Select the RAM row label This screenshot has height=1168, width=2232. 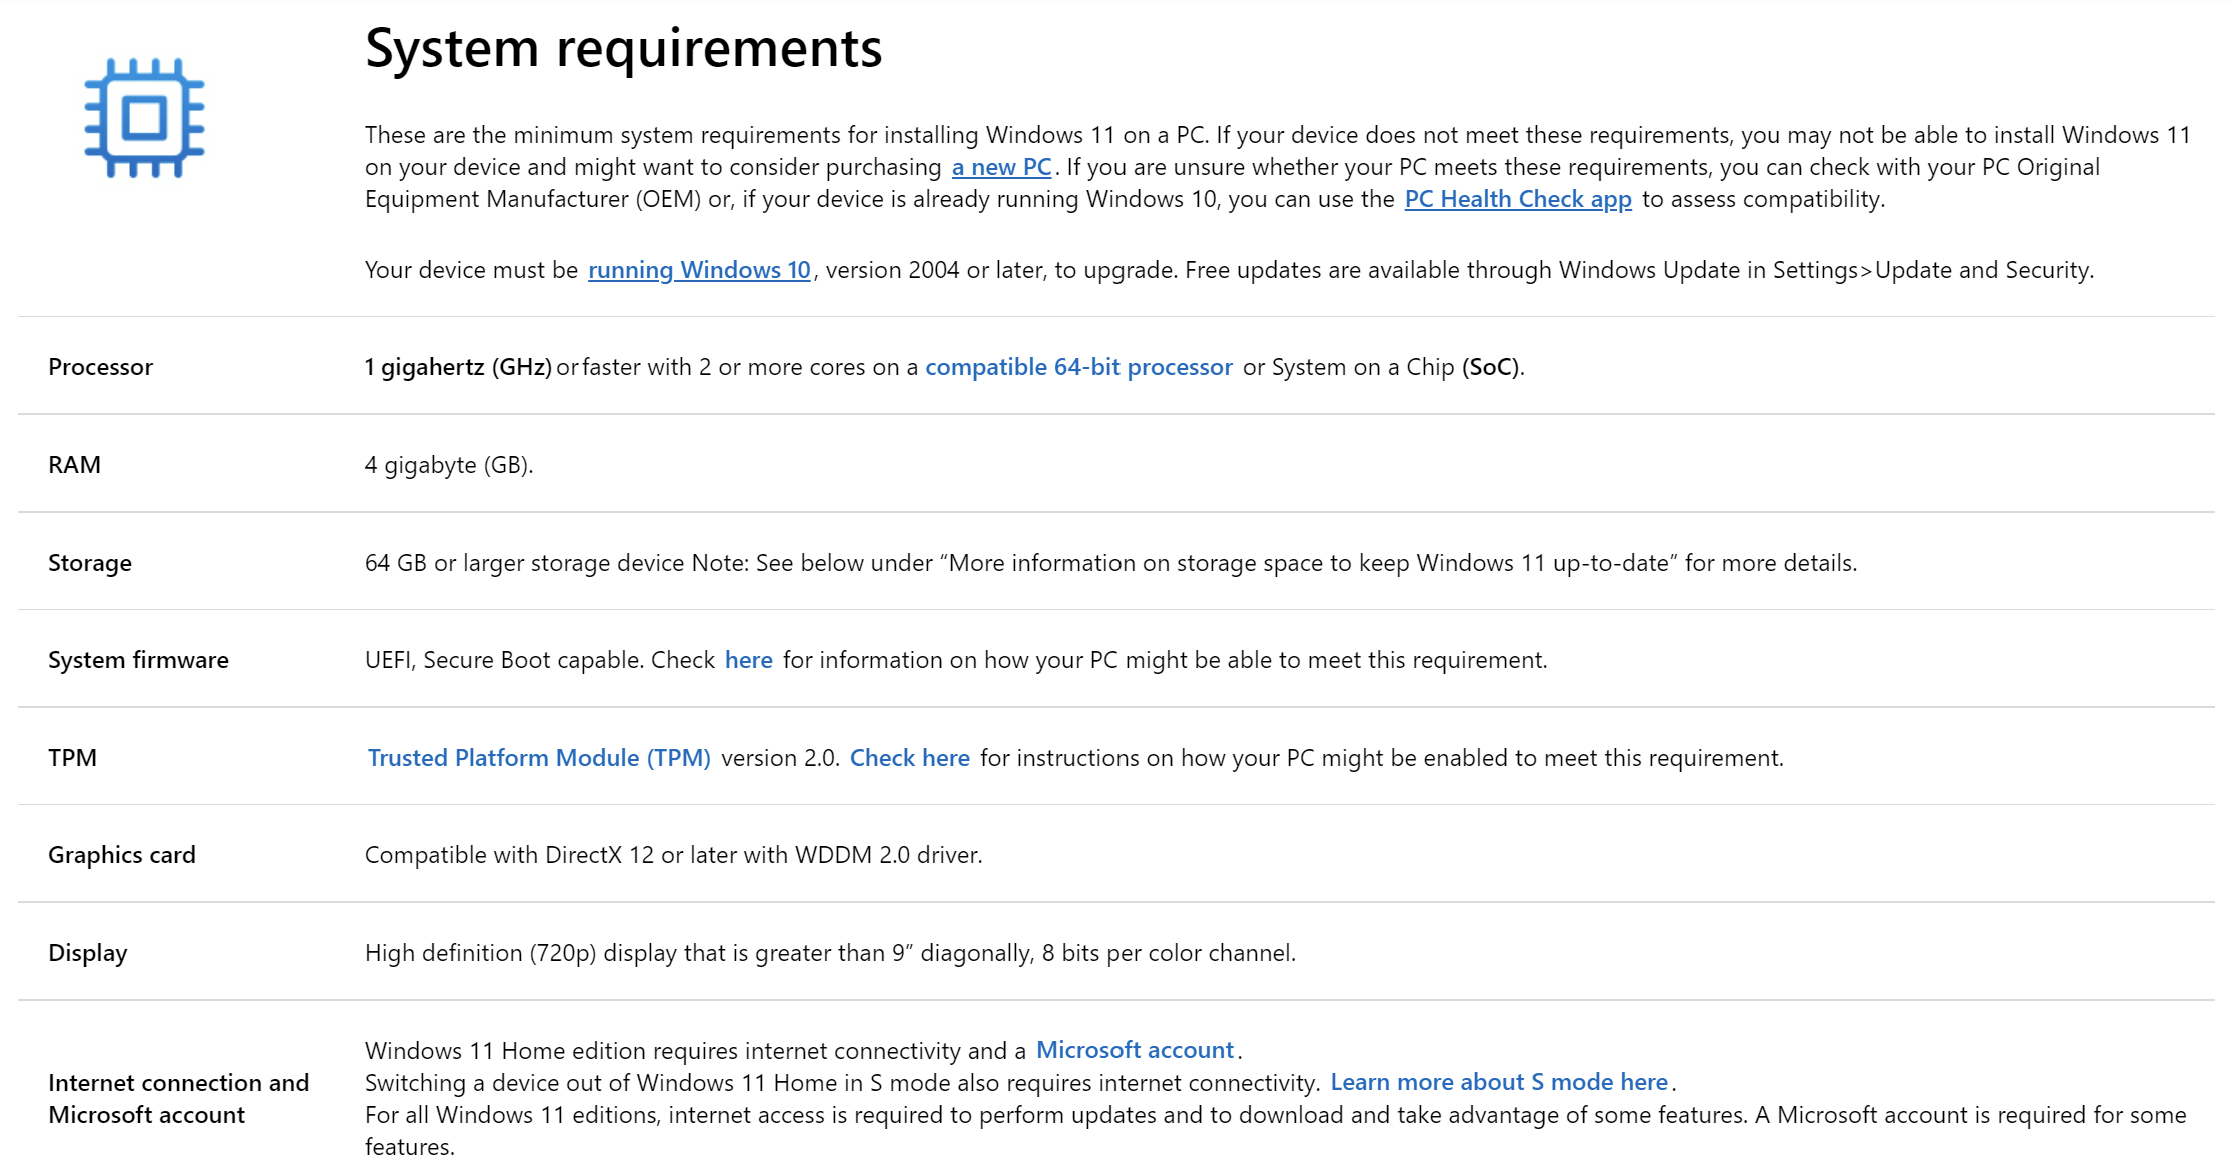75,465
